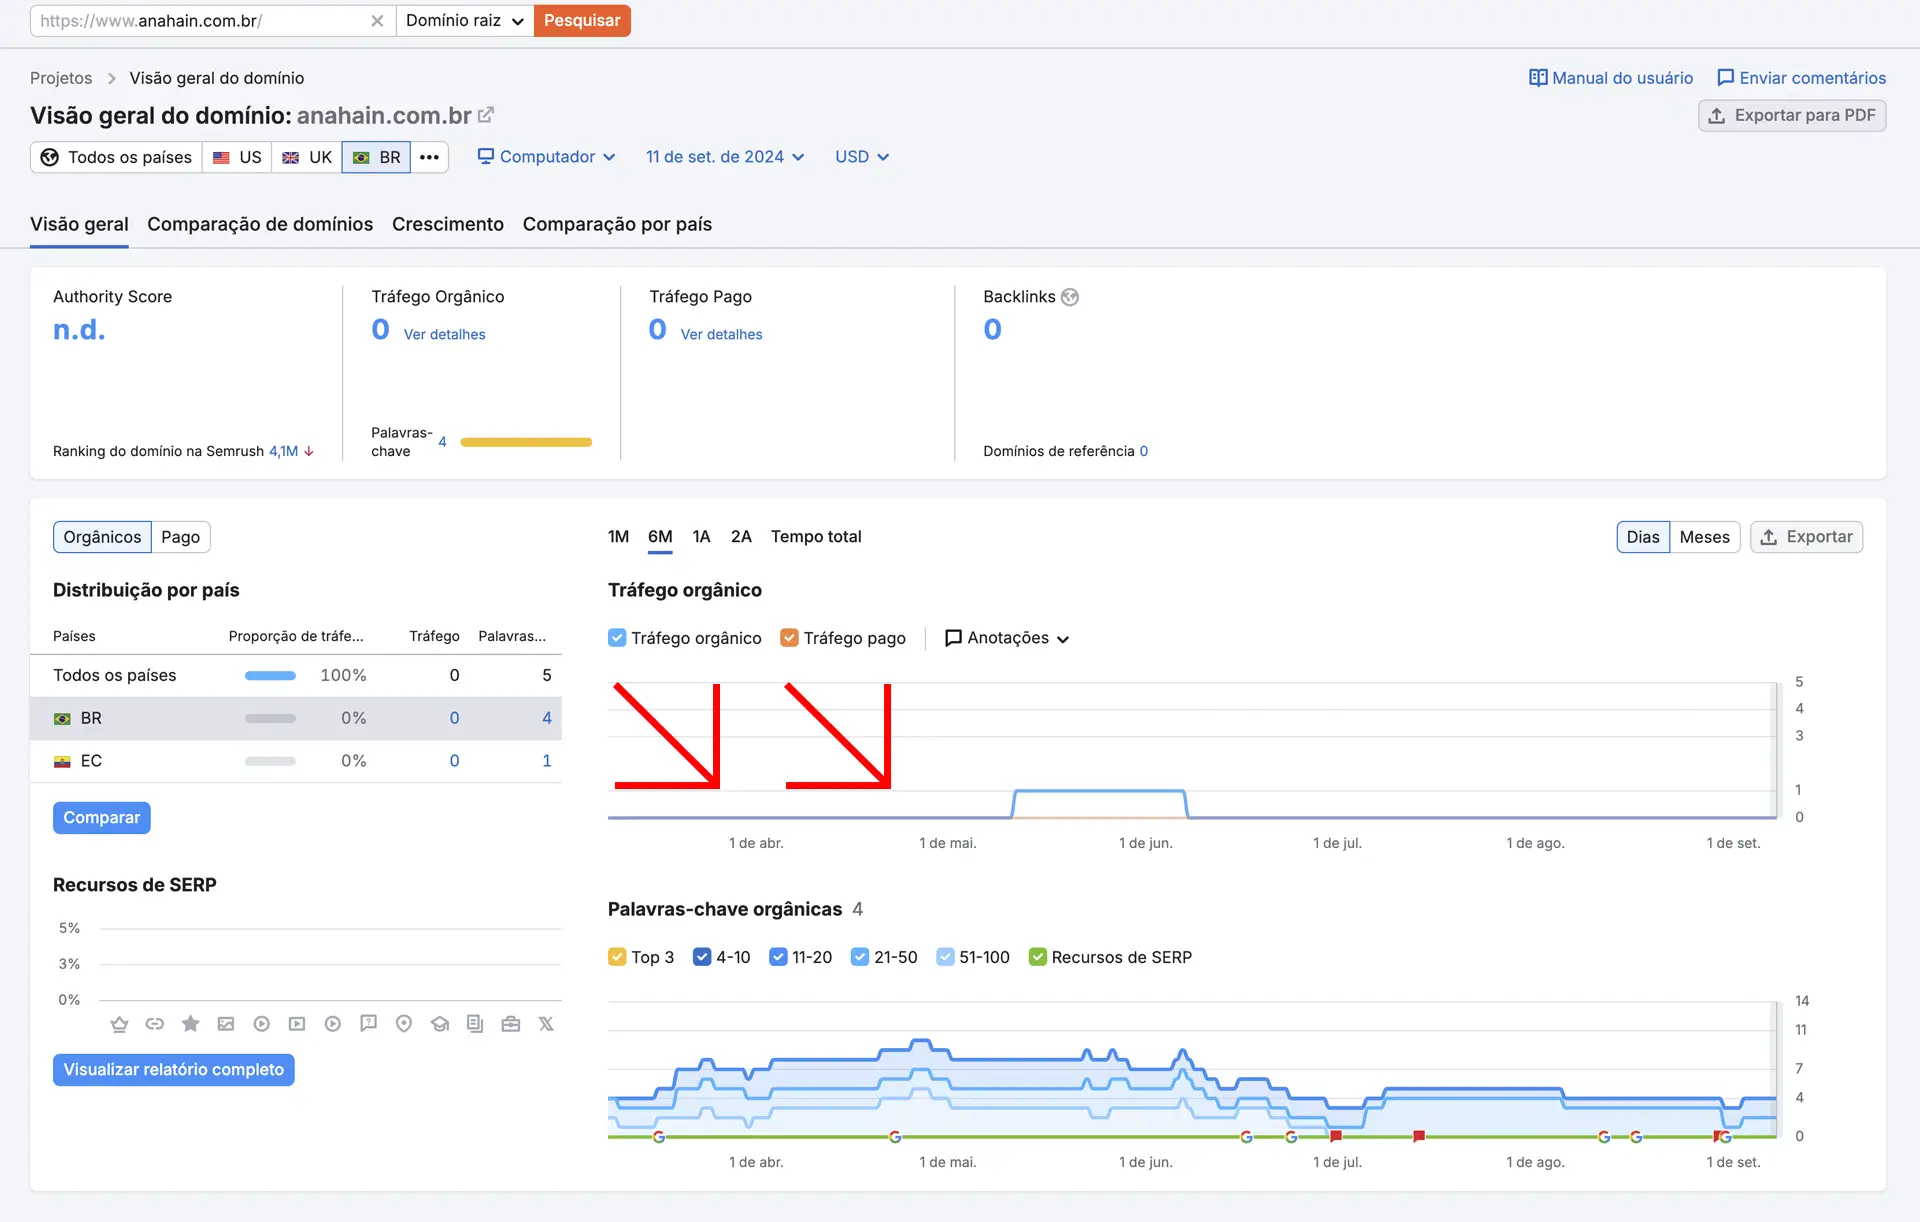1920x1222 pixels.
Task: Open the Computador device dropdown
Action: (546, 157)
